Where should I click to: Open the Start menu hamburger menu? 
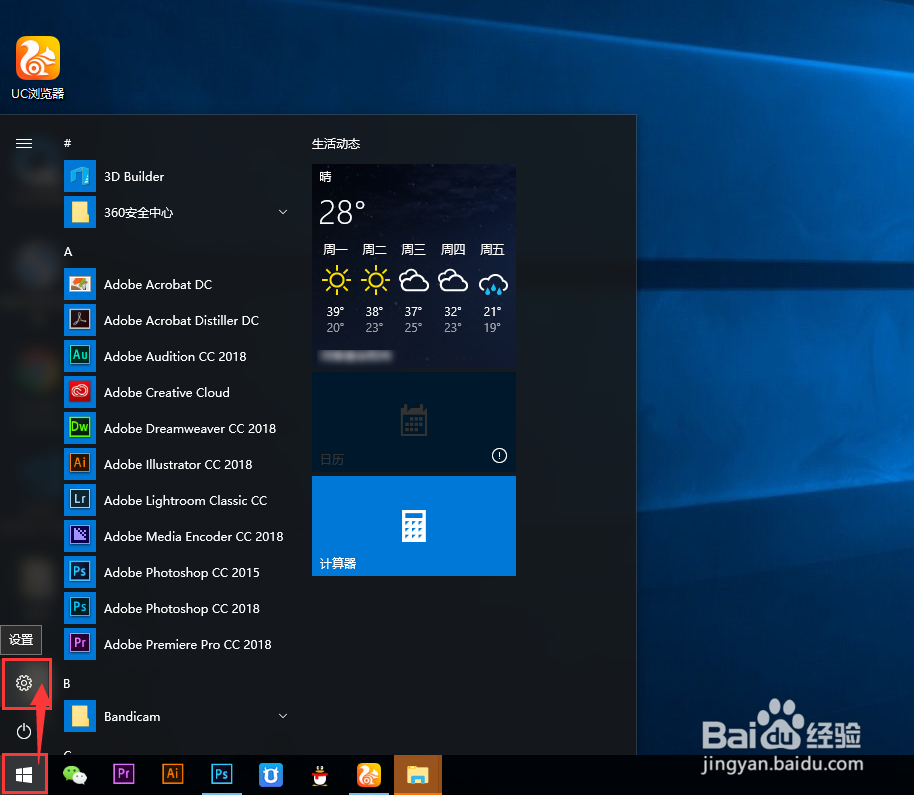(24, 143)
